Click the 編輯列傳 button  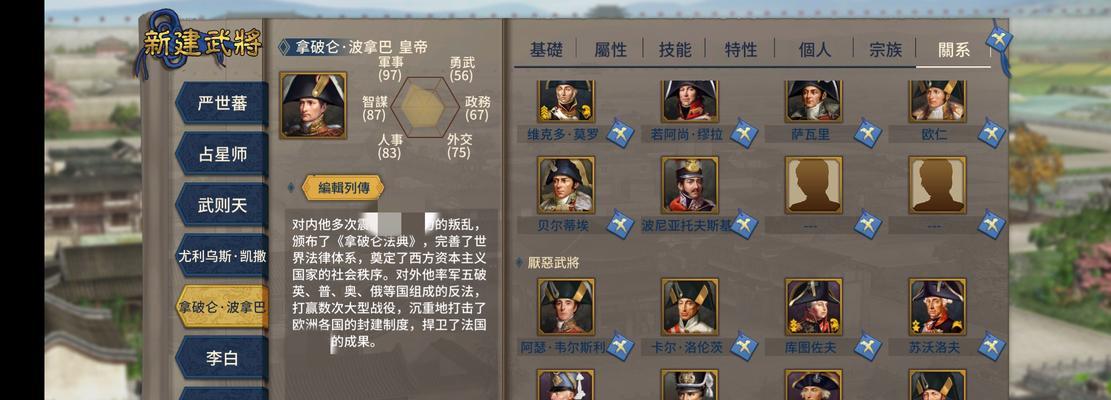343,188
